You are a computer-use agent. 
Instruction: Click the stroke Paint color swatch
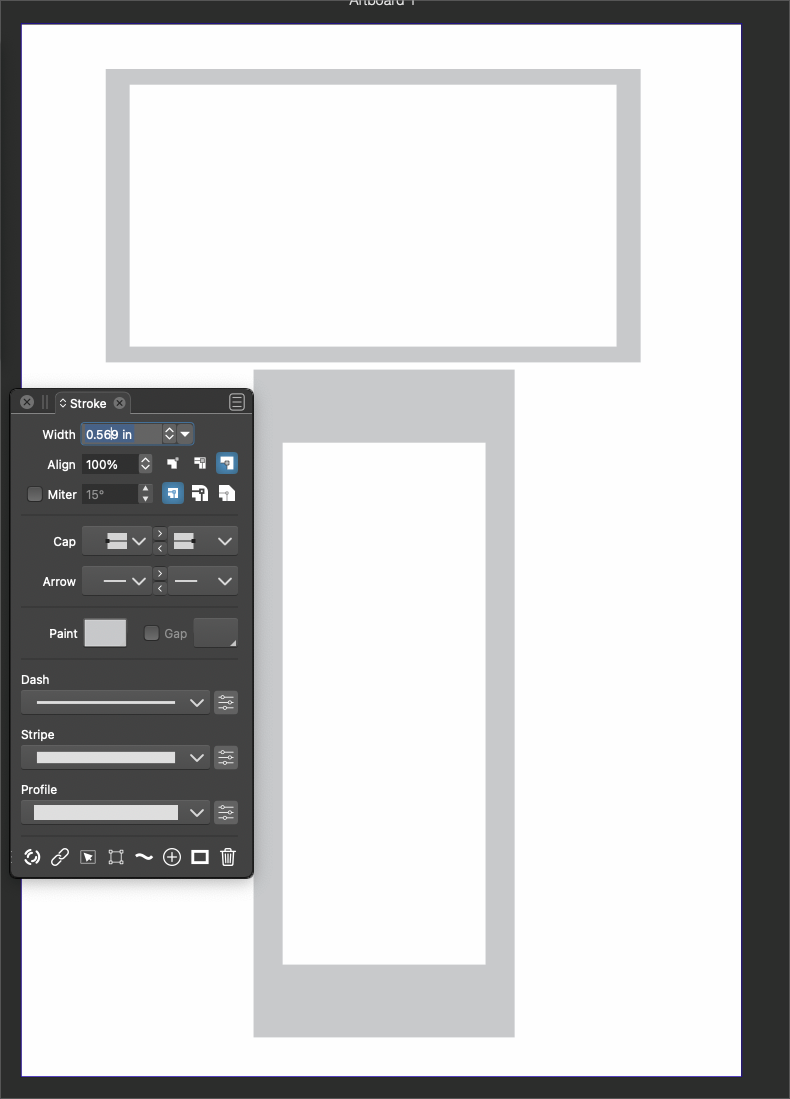point(105,633)
